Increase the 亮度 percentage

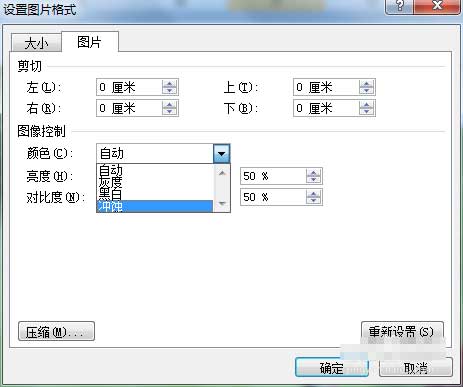click(x=314, y=172)
